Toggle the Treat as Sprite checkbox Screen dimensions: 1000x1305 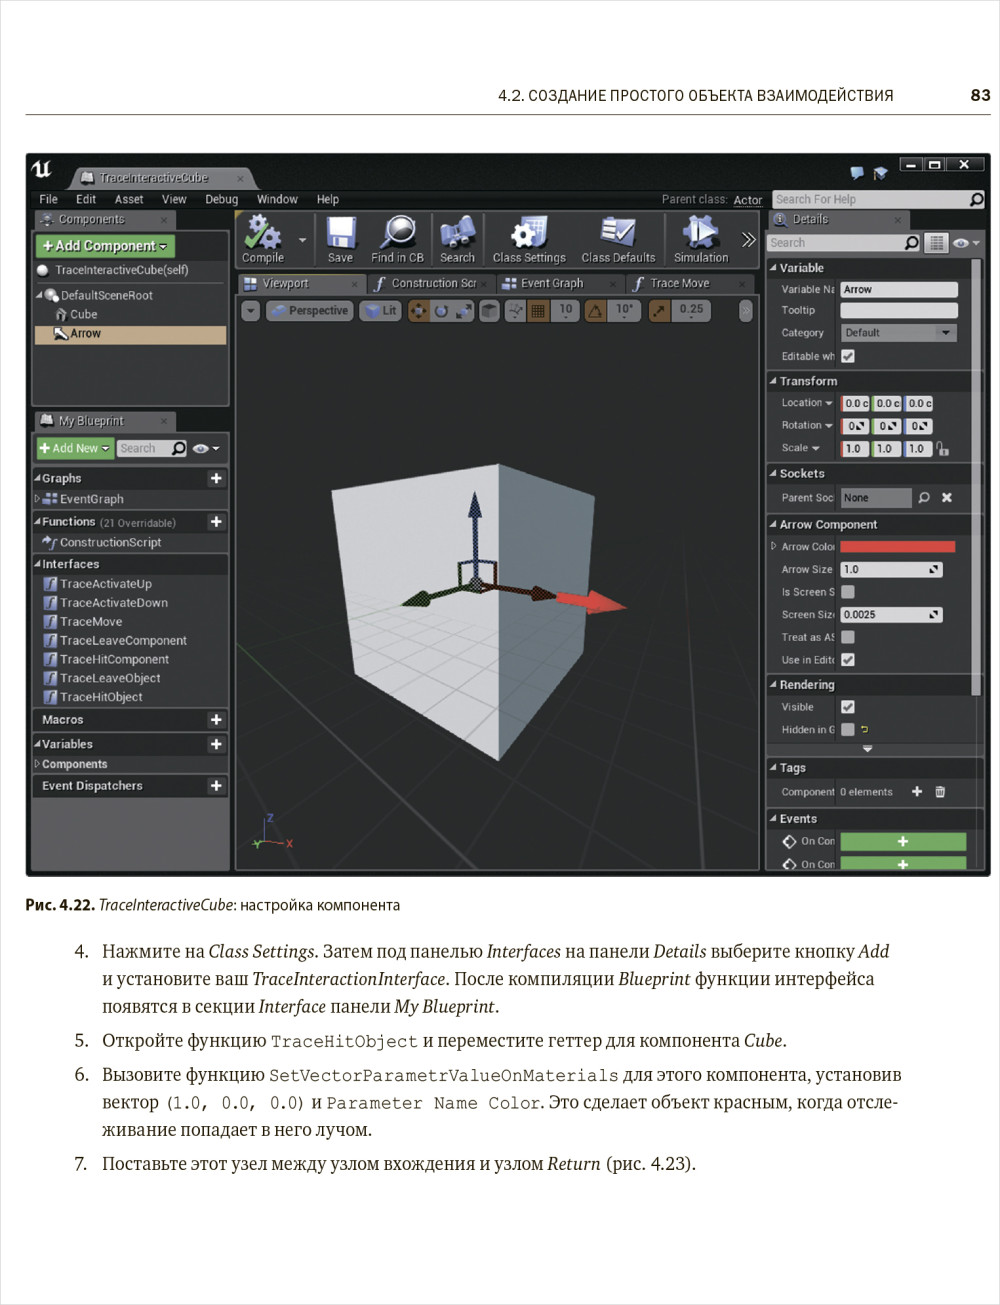point(848,637)
